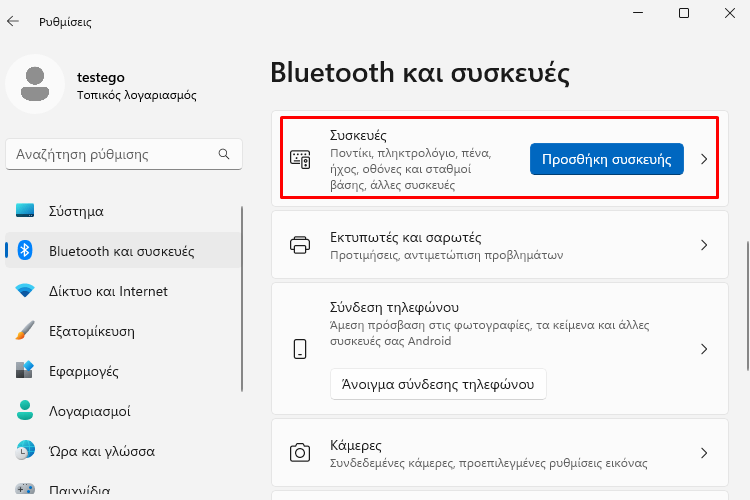This screenshot has width=750, height=500.
Task: Select Bluetooth και συσκευές in sidebar
Action: 123,251
